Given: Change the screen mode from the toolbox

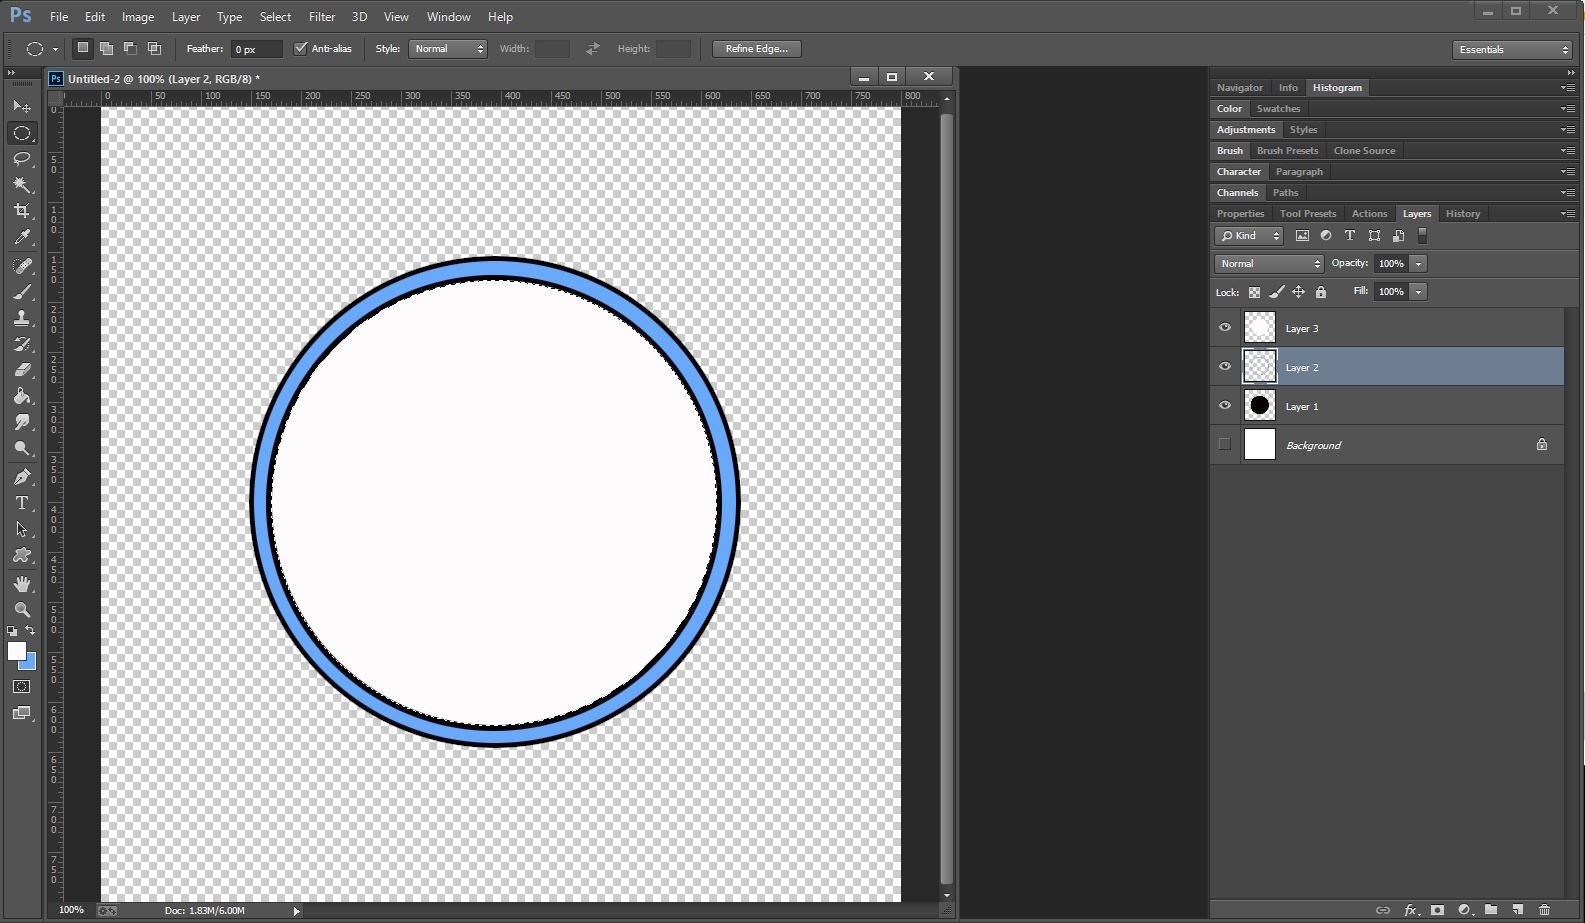Looking at the screenshot, I should coord(22,713).
